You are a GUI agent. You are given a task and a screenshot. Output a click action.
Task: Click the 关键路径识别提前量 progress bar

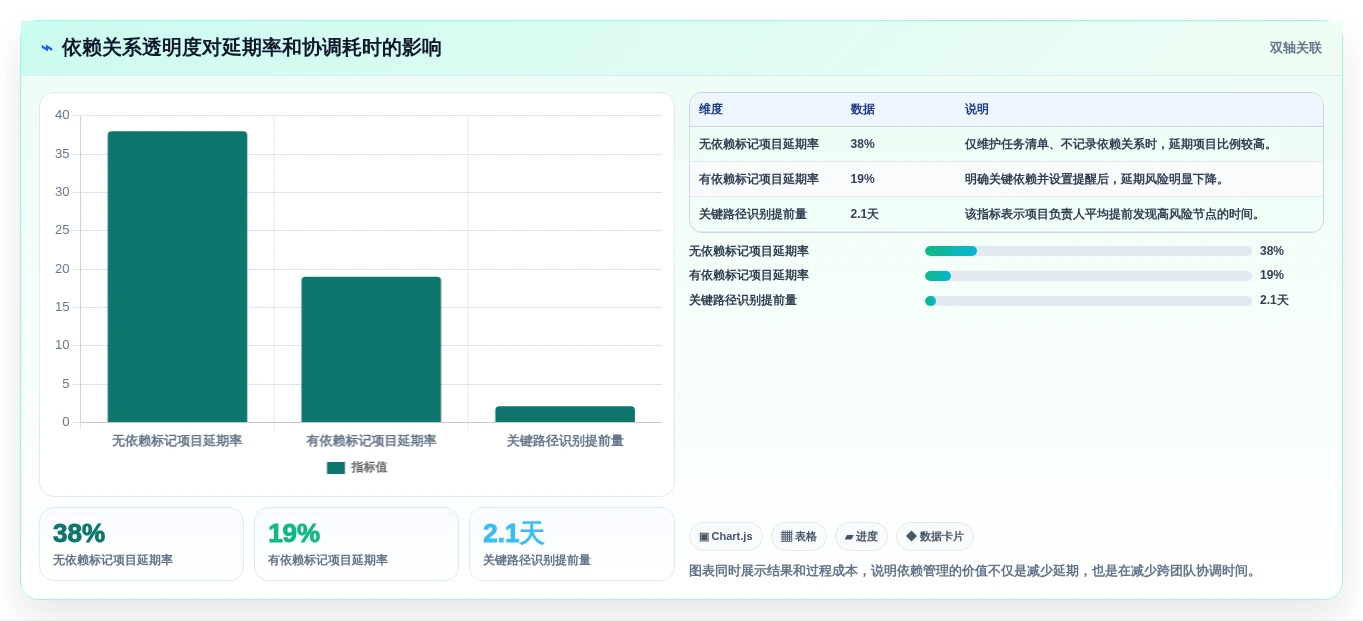(x=1088, y=300)
